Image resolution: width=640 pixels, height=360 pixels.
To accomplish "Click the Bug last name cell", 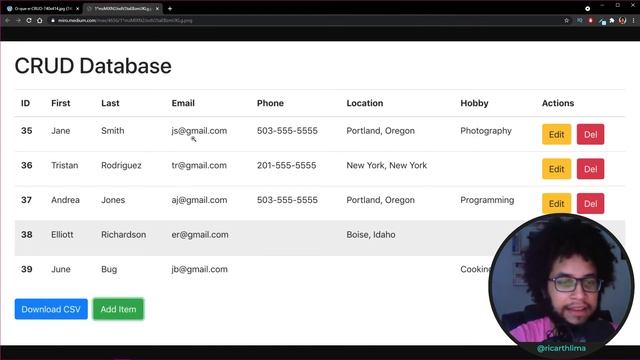I will tap(109, 269).
